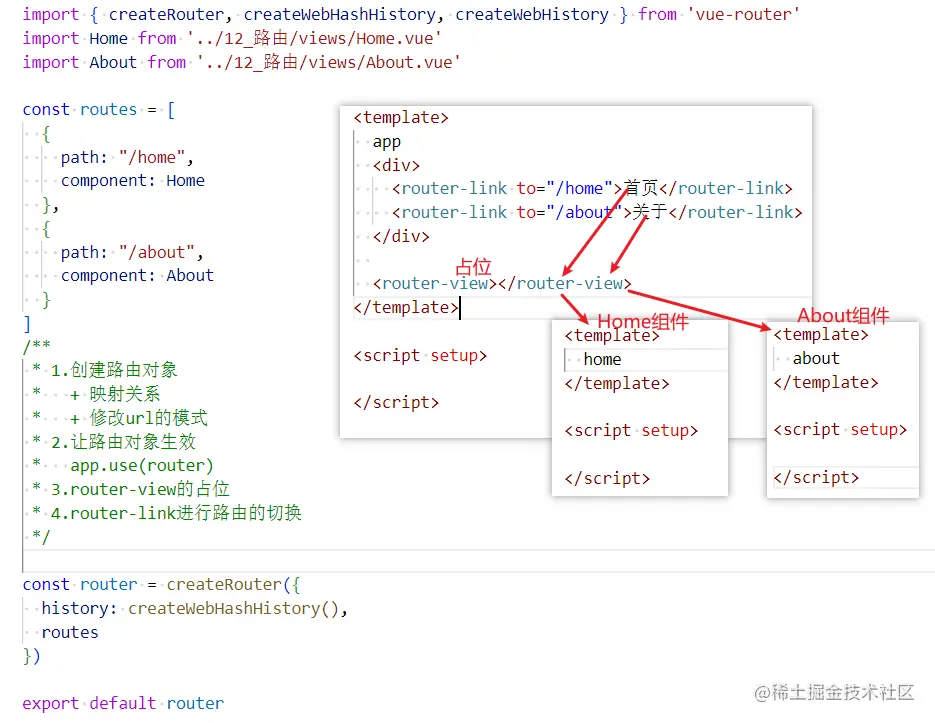Image resolution: width=935 pixels, height=723 pixels.
Task: Click the 'component: Home' line
Action: [132, 181]
